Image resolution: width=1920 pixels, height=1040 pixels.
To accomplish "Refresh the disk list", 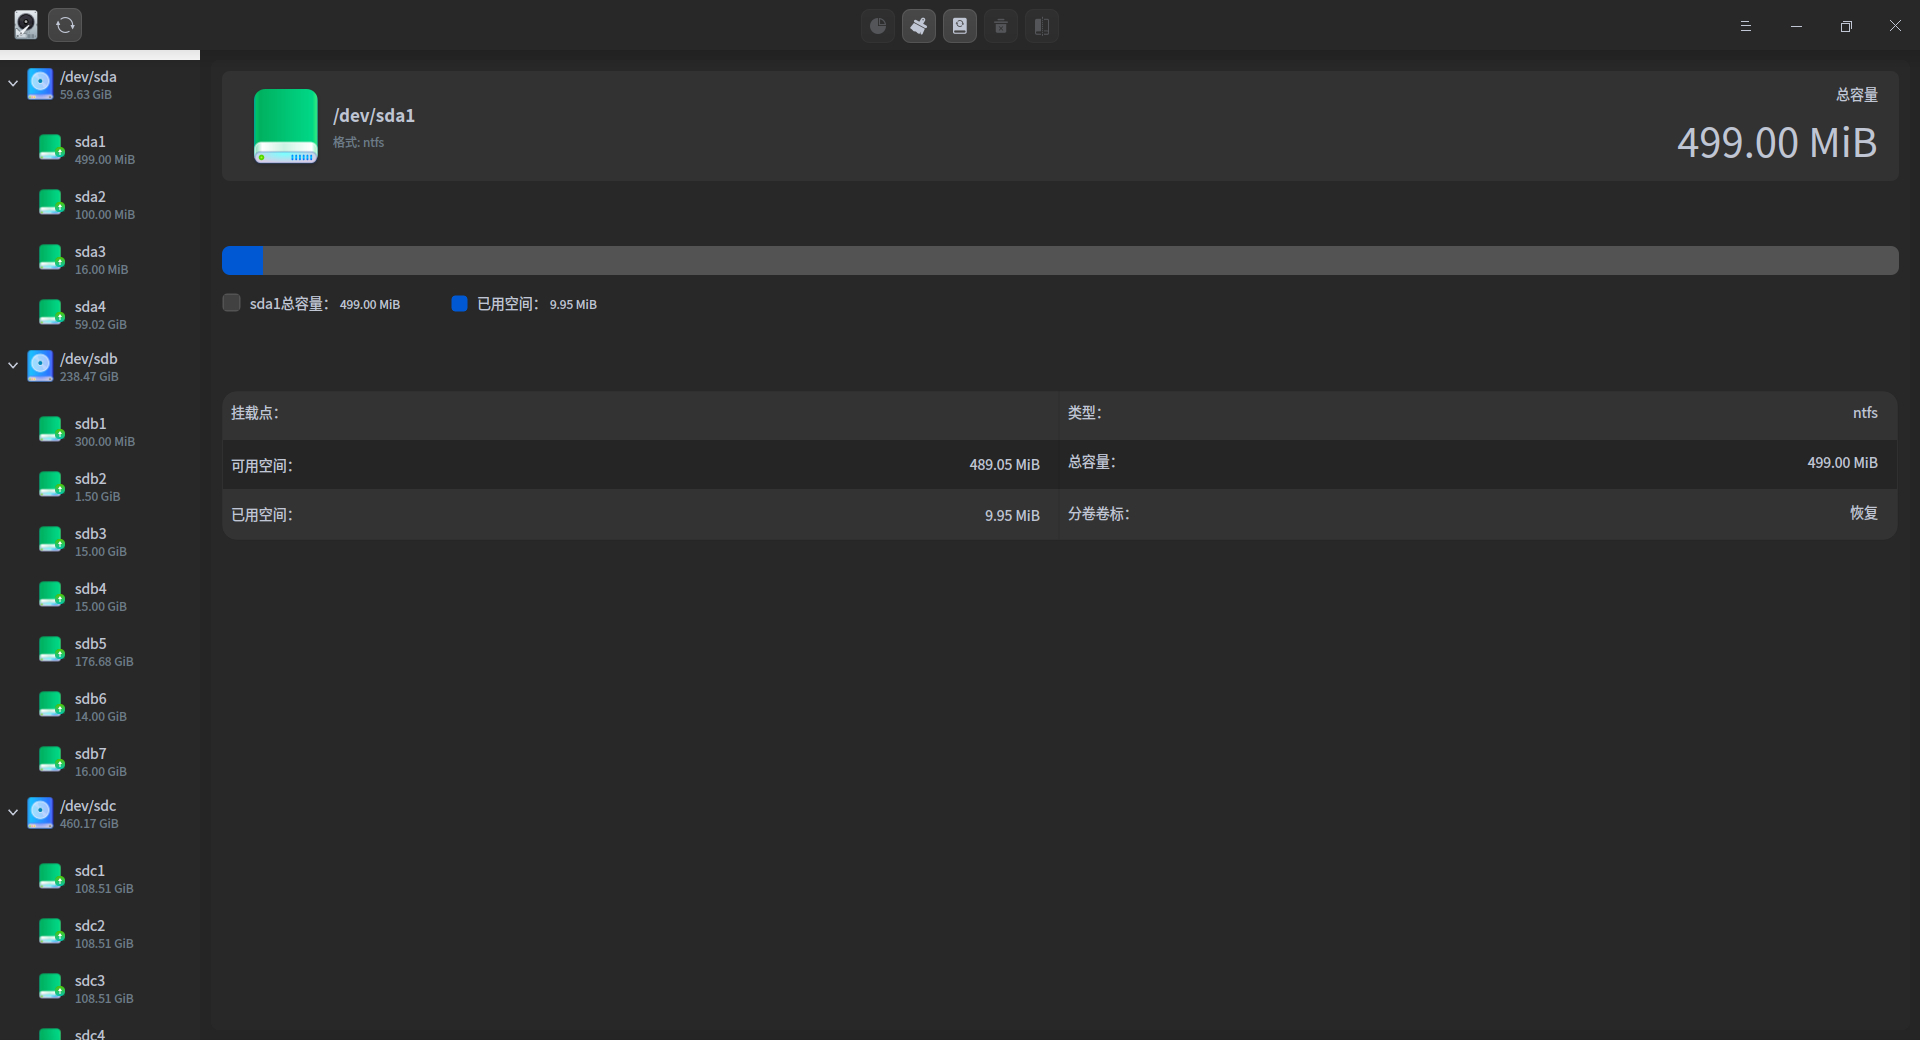I will click(65, 25).
